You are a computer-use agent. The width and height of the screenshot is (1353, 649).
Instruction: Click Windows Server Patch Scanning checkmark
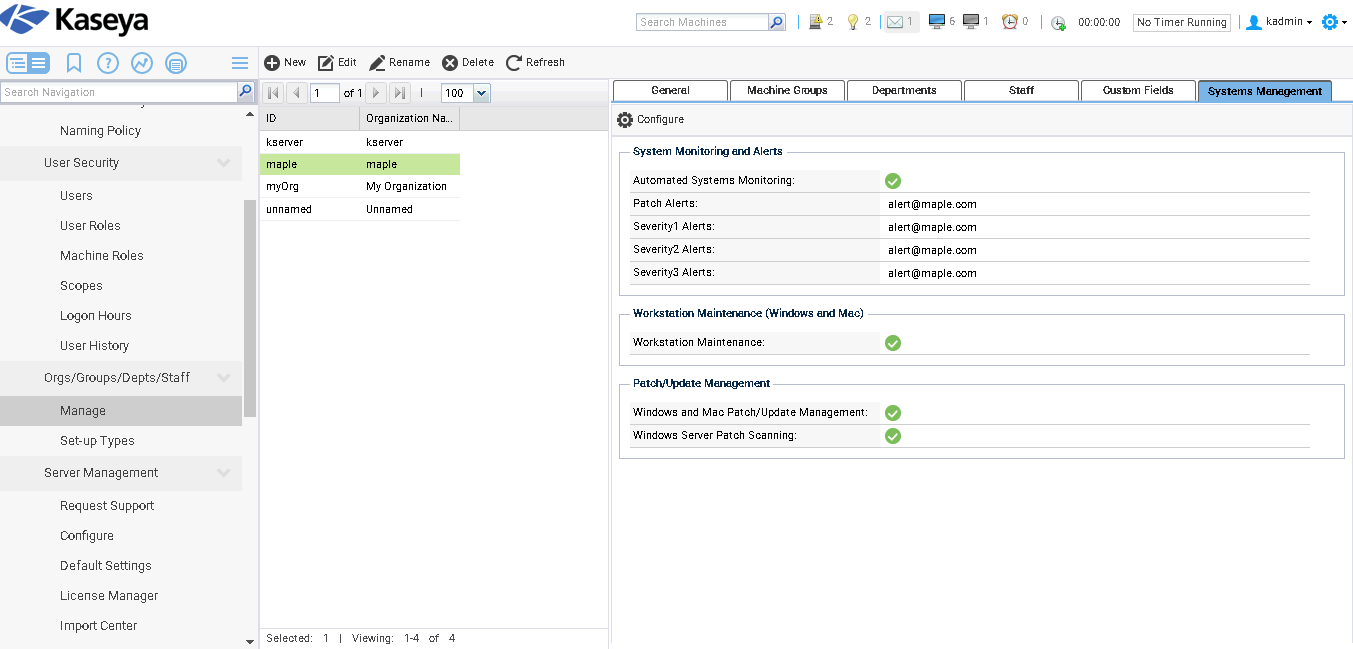click(x=893, y=436)
